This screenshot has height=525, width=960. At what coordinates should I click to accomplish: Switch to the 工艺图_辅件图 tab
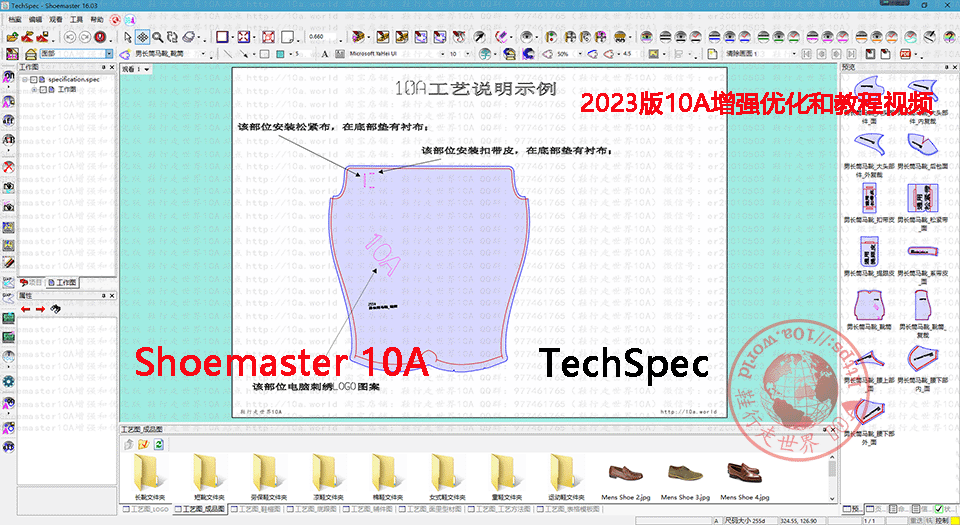point(370,509)
